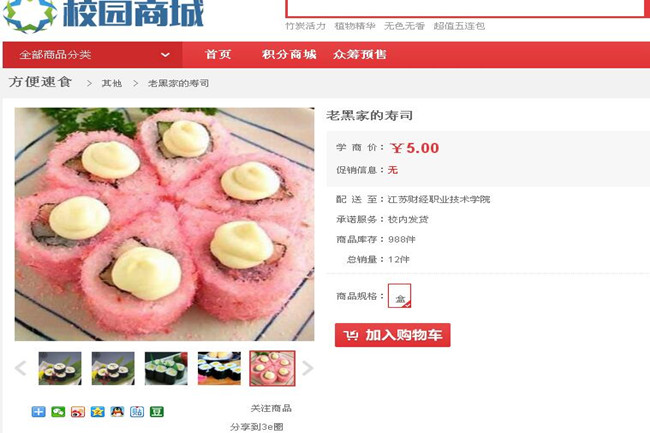Show previous thumbnails with left arrow
Viewport: 650px width, 433px height.
pyautogui.click(x=21, y=368)
